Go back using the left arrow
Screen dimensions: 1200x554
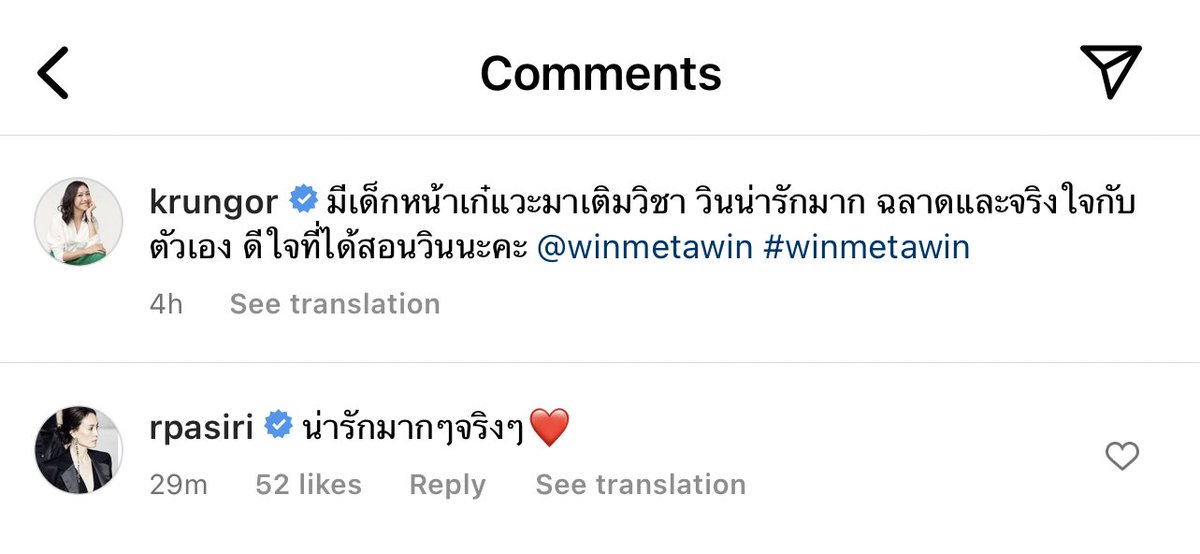pyautogui.click(x=53, y=72)
